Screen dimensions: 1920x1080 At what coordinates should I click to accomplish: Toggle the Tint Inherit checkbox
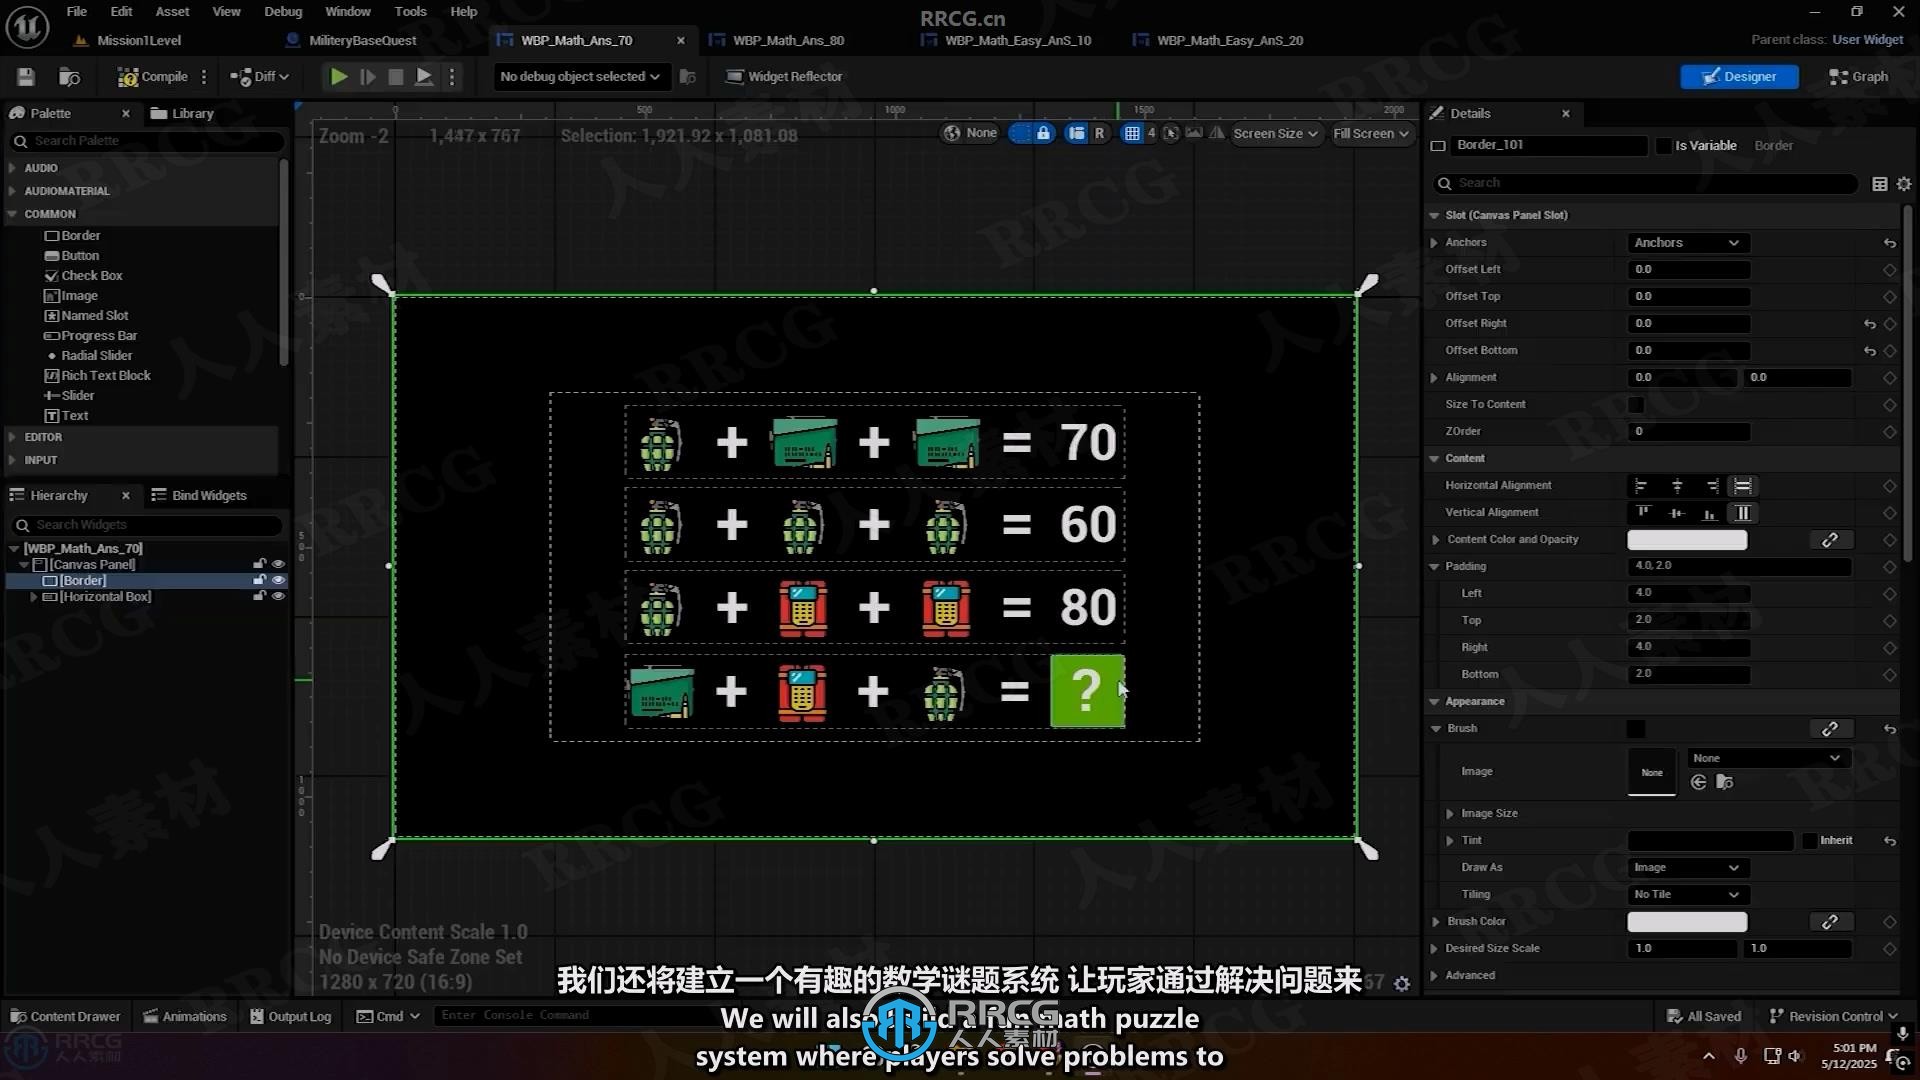1810,841
